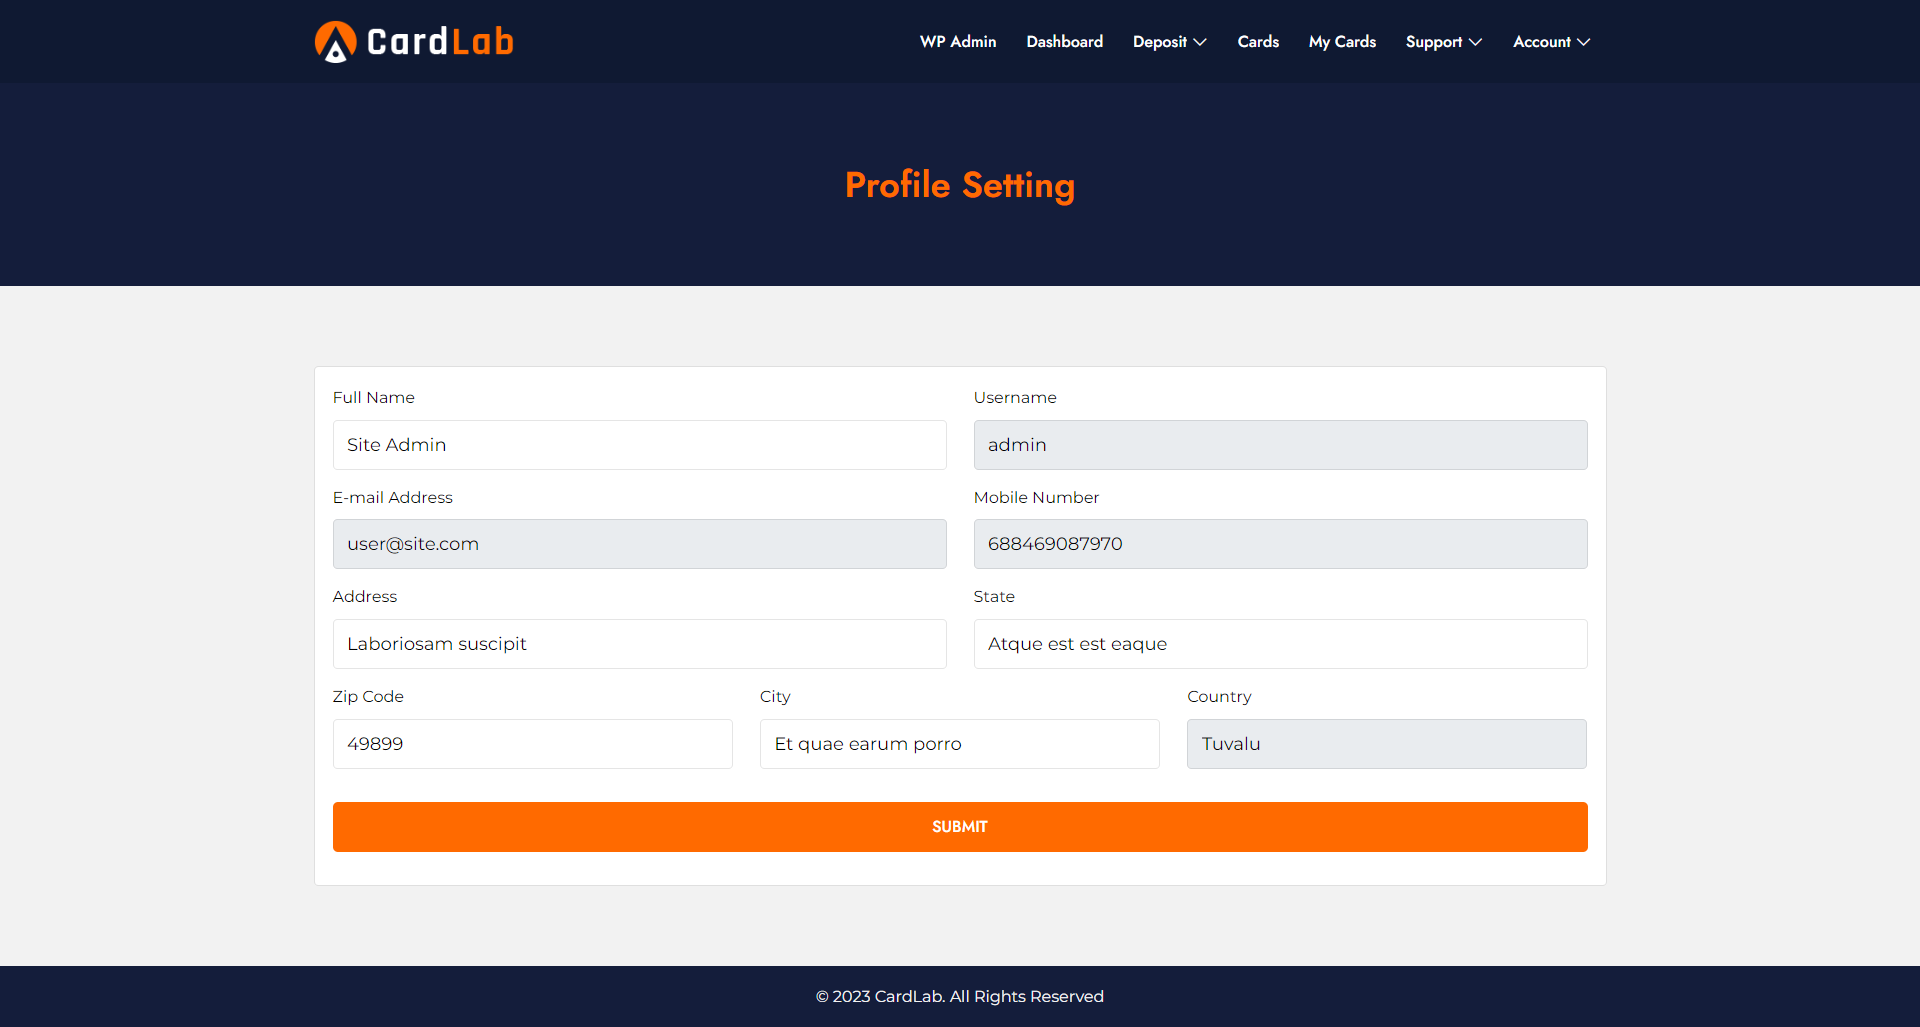This screenshot has height=1027, width=1920.
Task: Open the Cards page
Action: 1257,41
